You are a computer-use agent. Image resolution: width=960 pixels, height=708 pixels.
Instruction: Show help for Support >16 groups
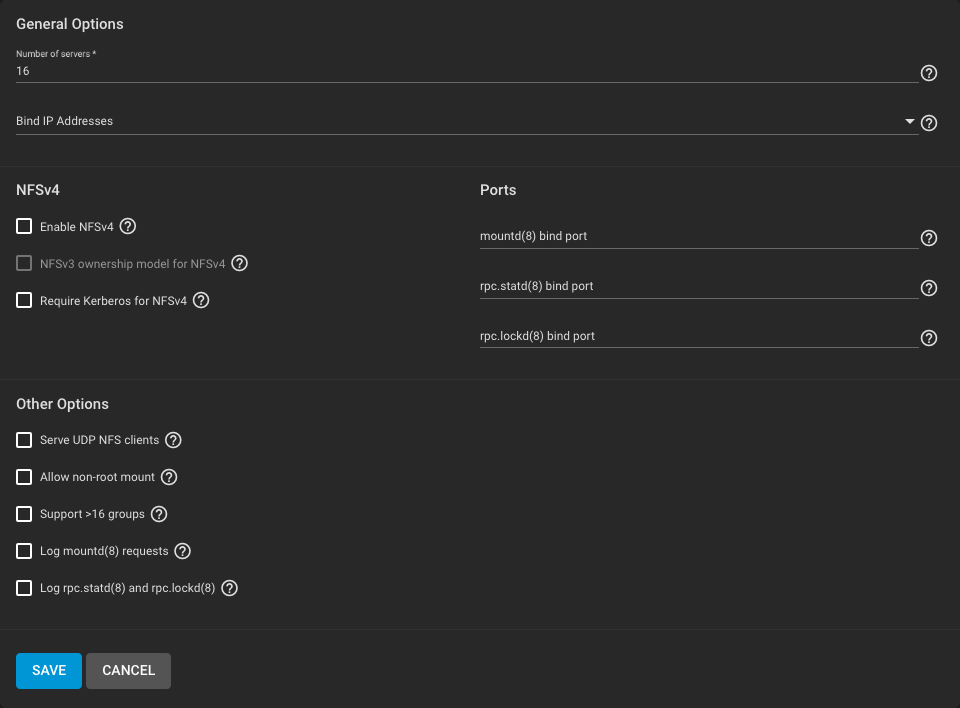(x=159, y=514)
